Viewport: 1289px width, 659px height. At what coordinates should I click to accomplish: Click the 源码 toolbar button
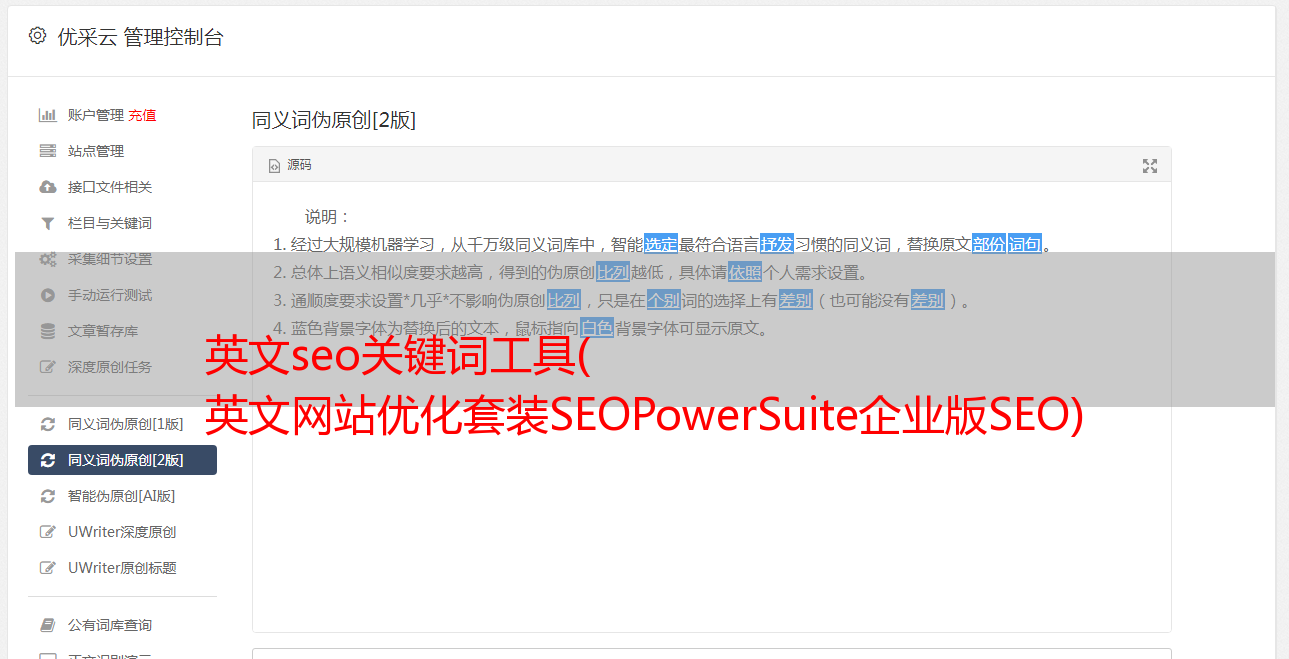(x=290, y=165)
